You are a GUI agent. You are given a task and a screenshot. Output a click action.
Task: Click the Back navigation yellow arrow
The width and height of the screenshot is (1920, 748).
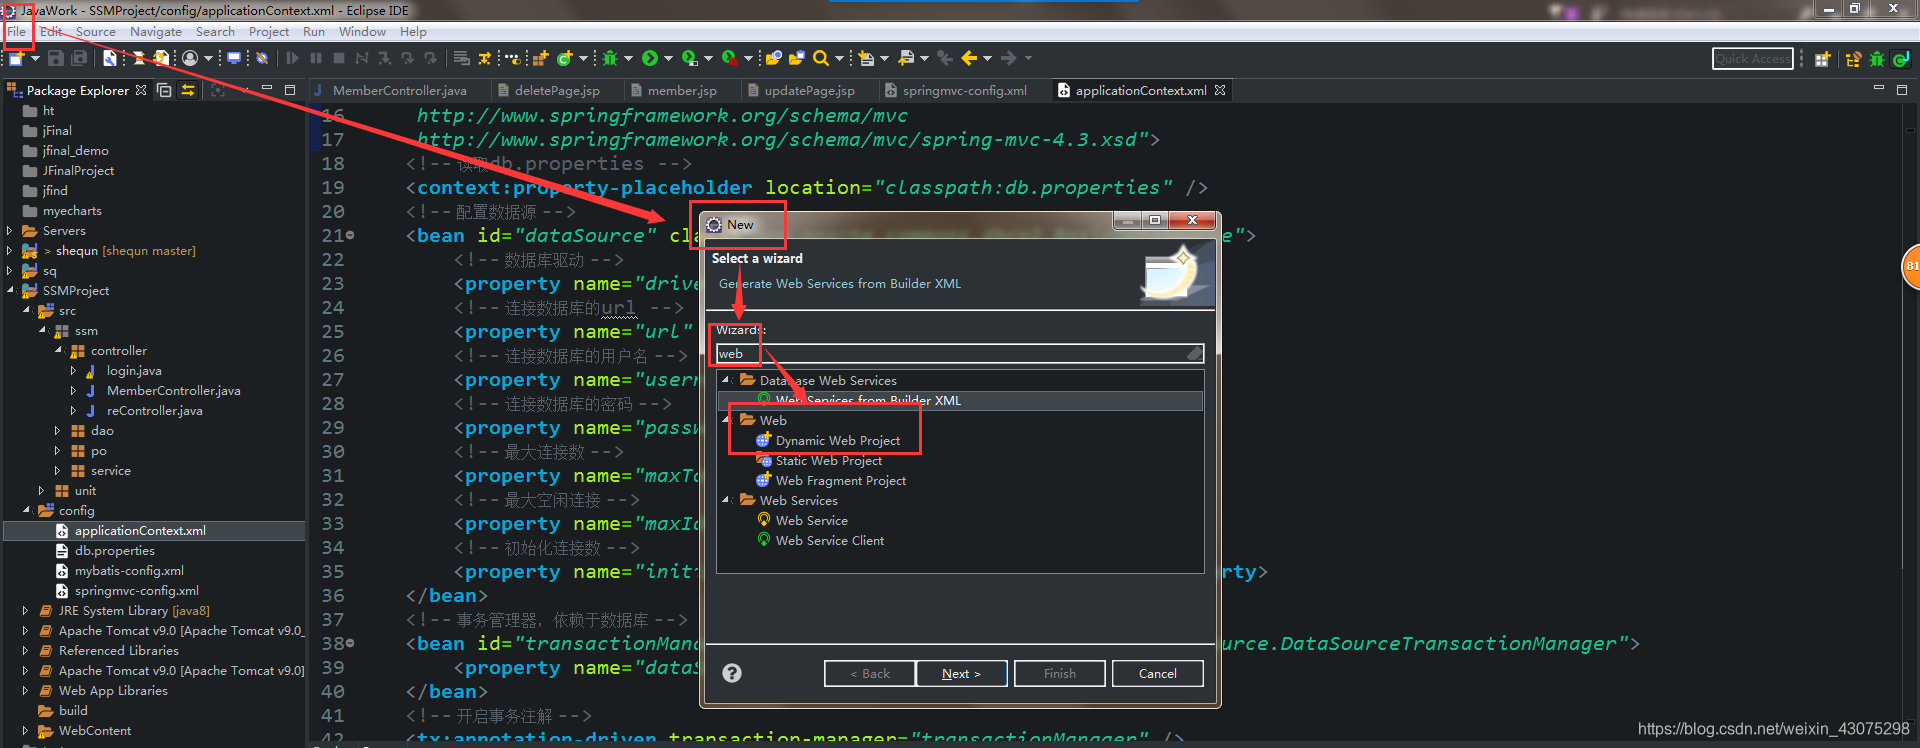coord(969,58)
